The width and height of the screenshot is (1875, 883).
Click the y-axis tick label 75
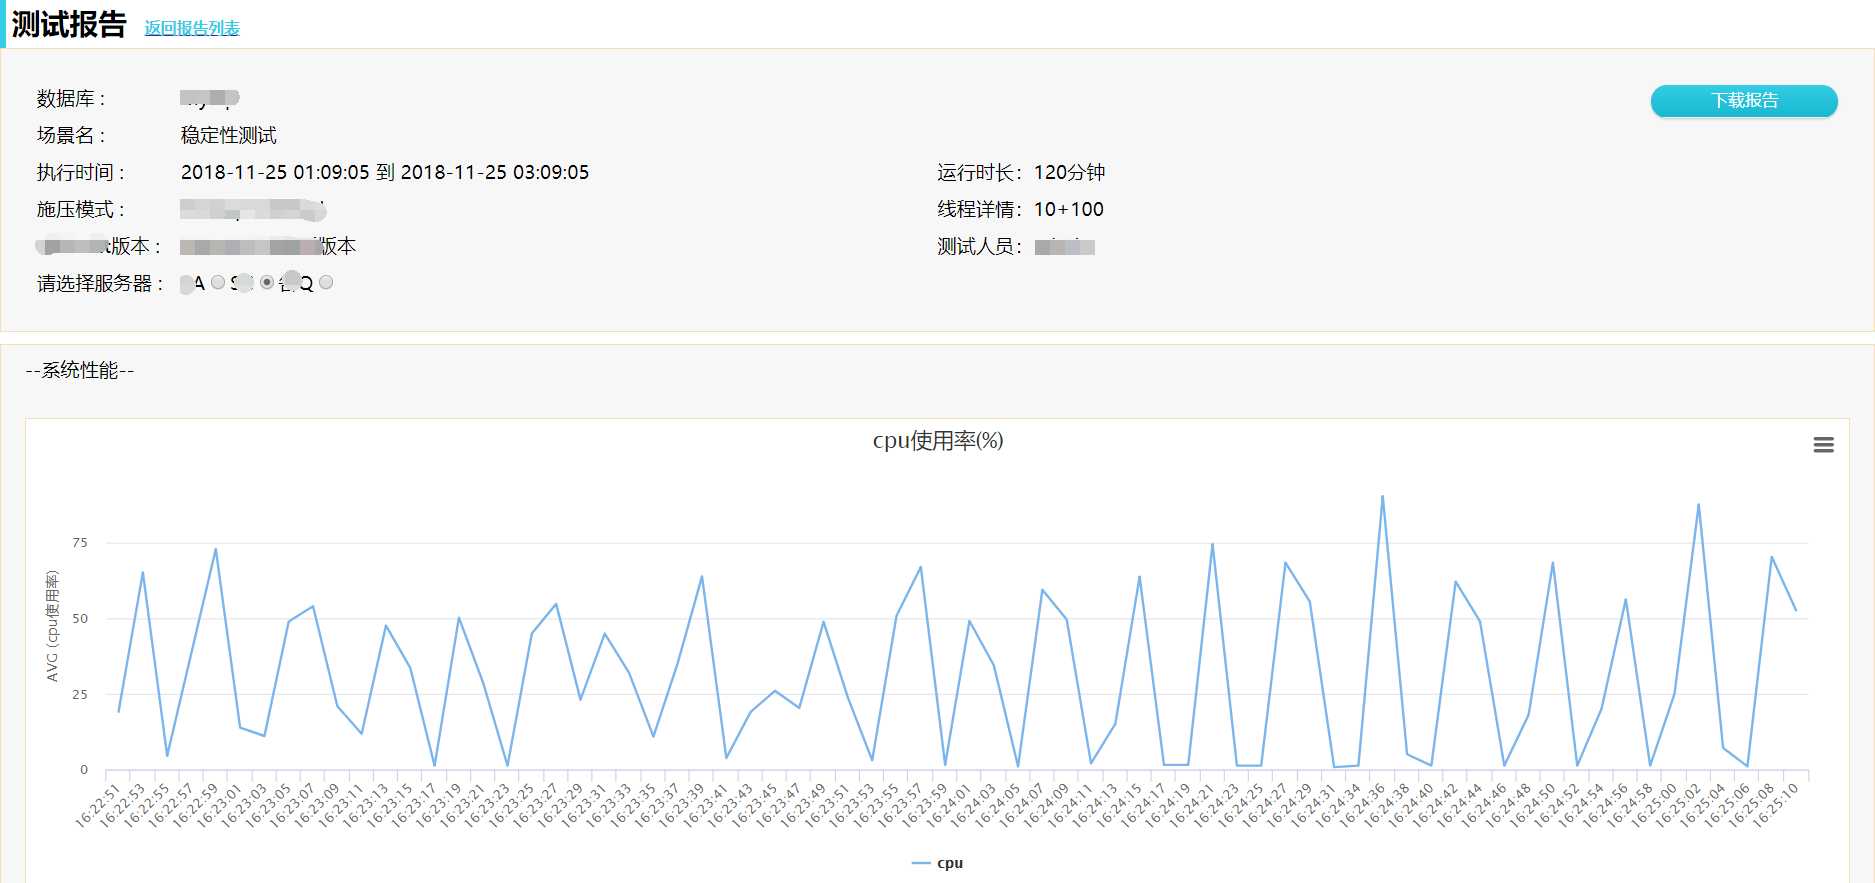(80, 542)
